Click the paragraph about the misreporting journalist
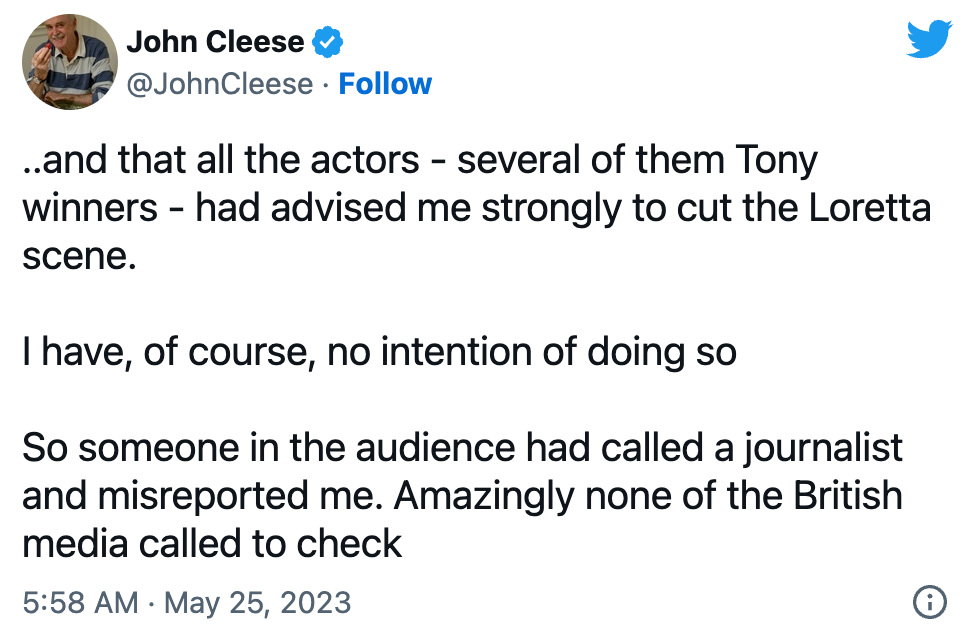Viewport: 970px width, 638px height. (x=463, y=496)
